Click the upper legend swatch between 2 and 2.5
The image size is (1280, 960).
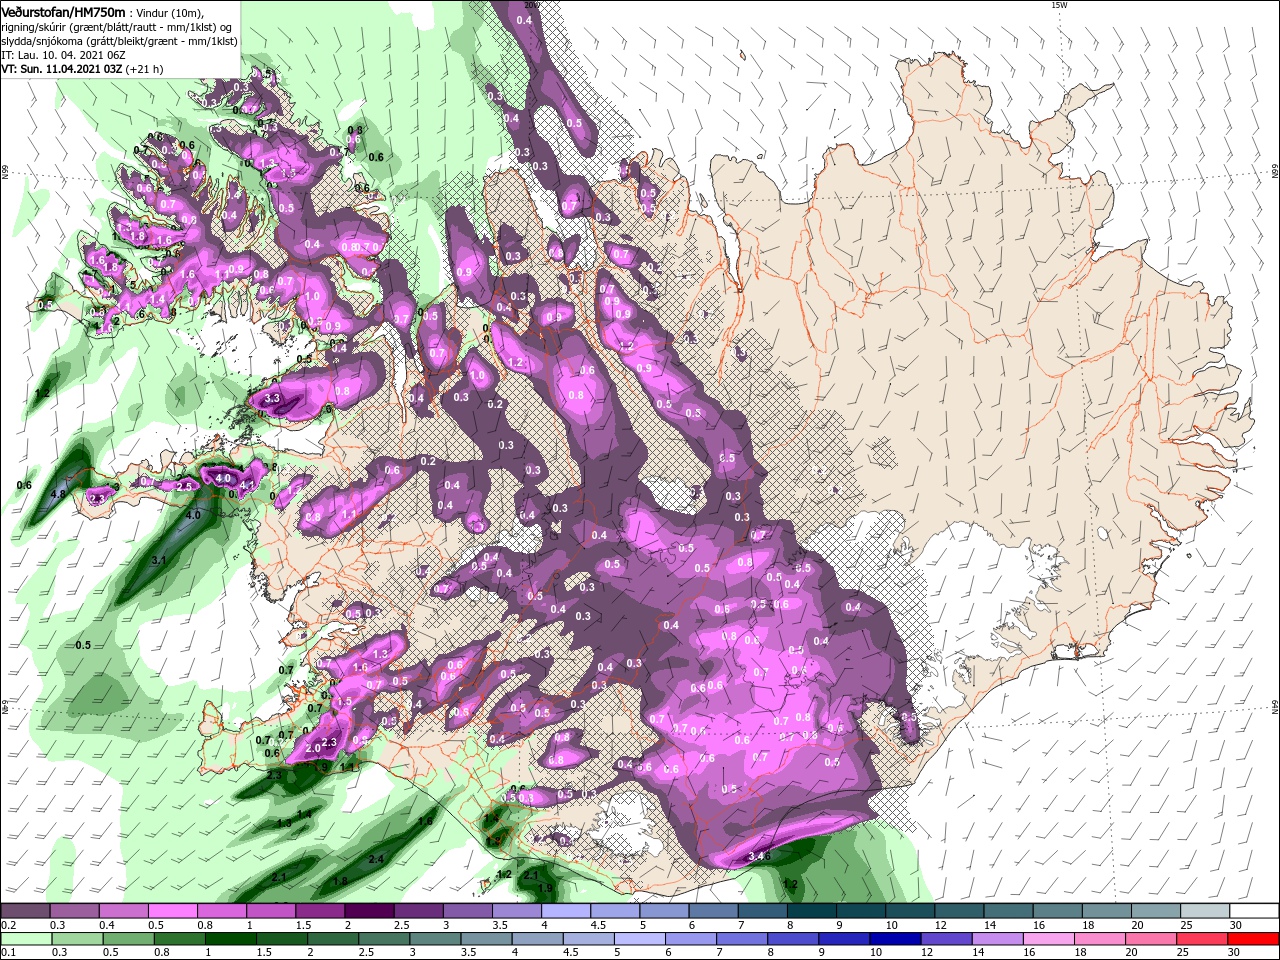[x=368, y=911]
